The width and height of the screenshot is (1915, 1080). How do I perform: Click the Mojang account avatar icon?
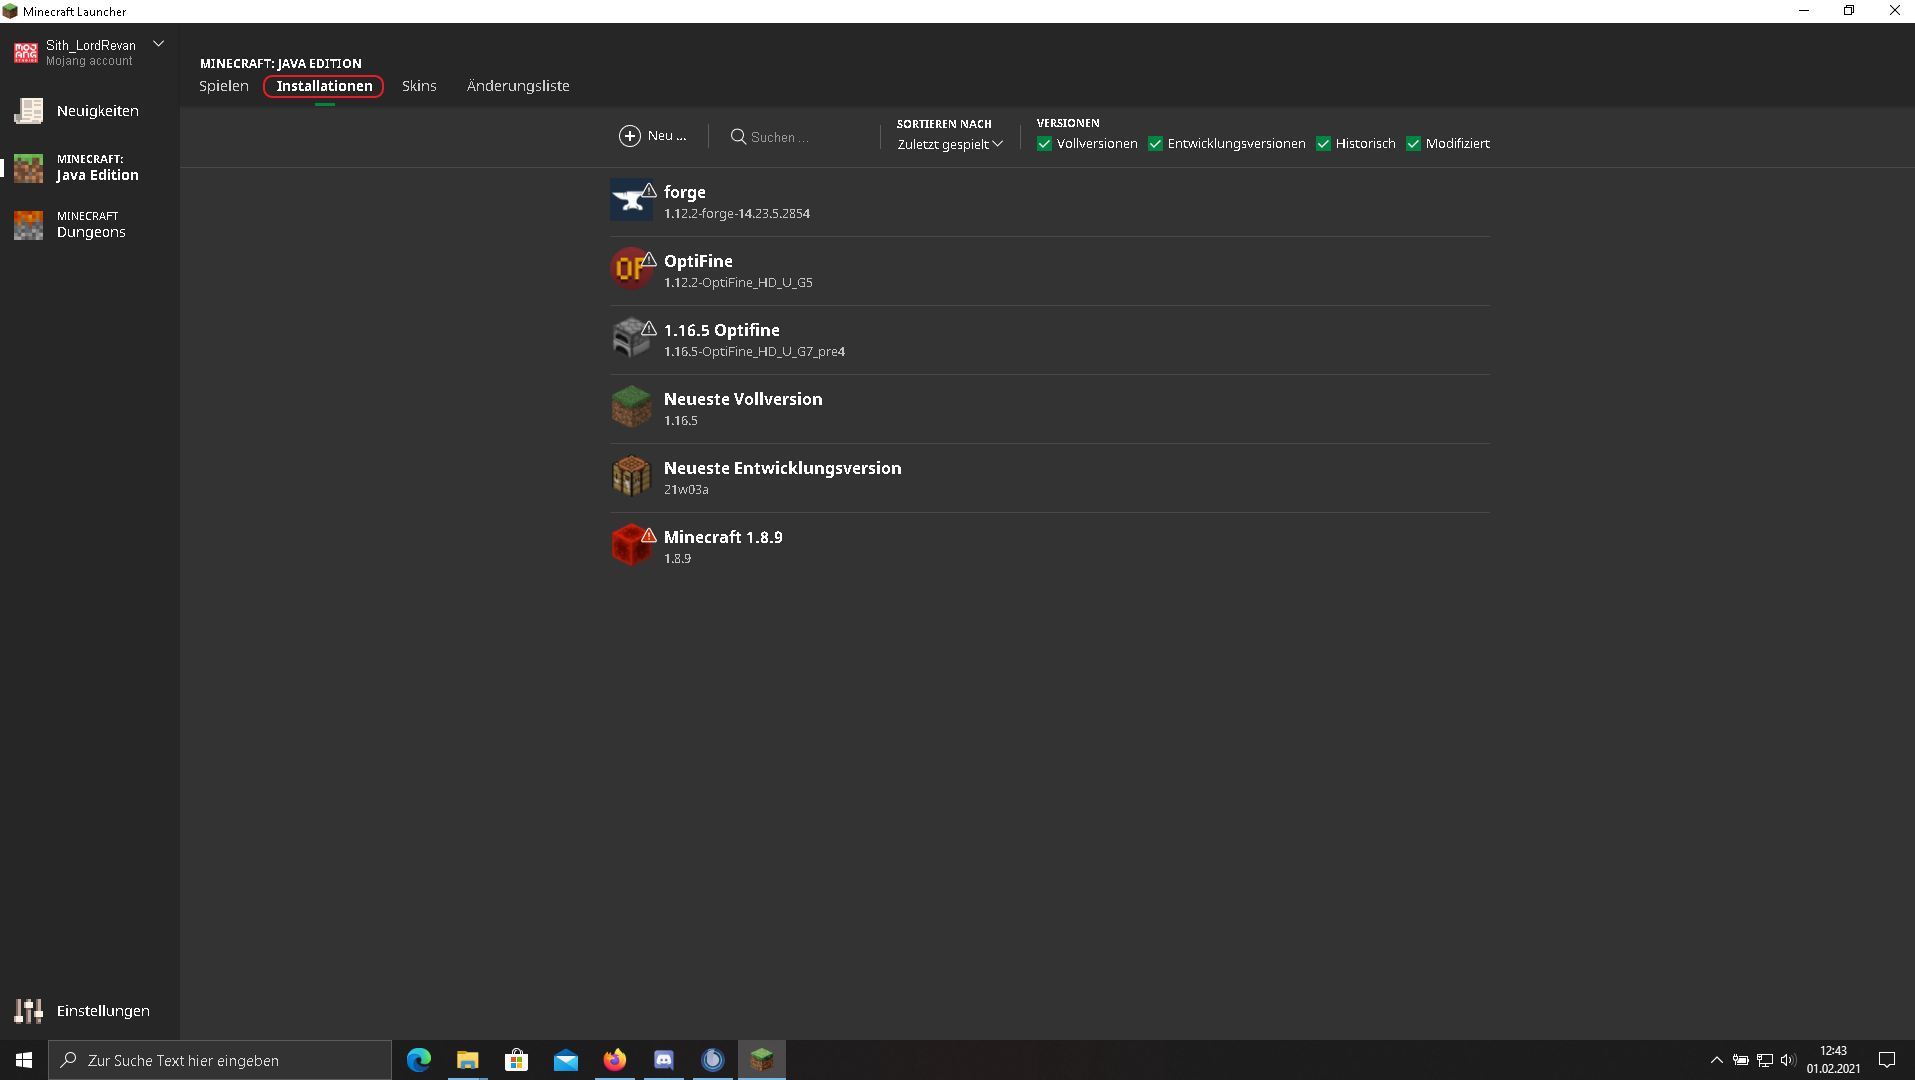pos(26,53)
